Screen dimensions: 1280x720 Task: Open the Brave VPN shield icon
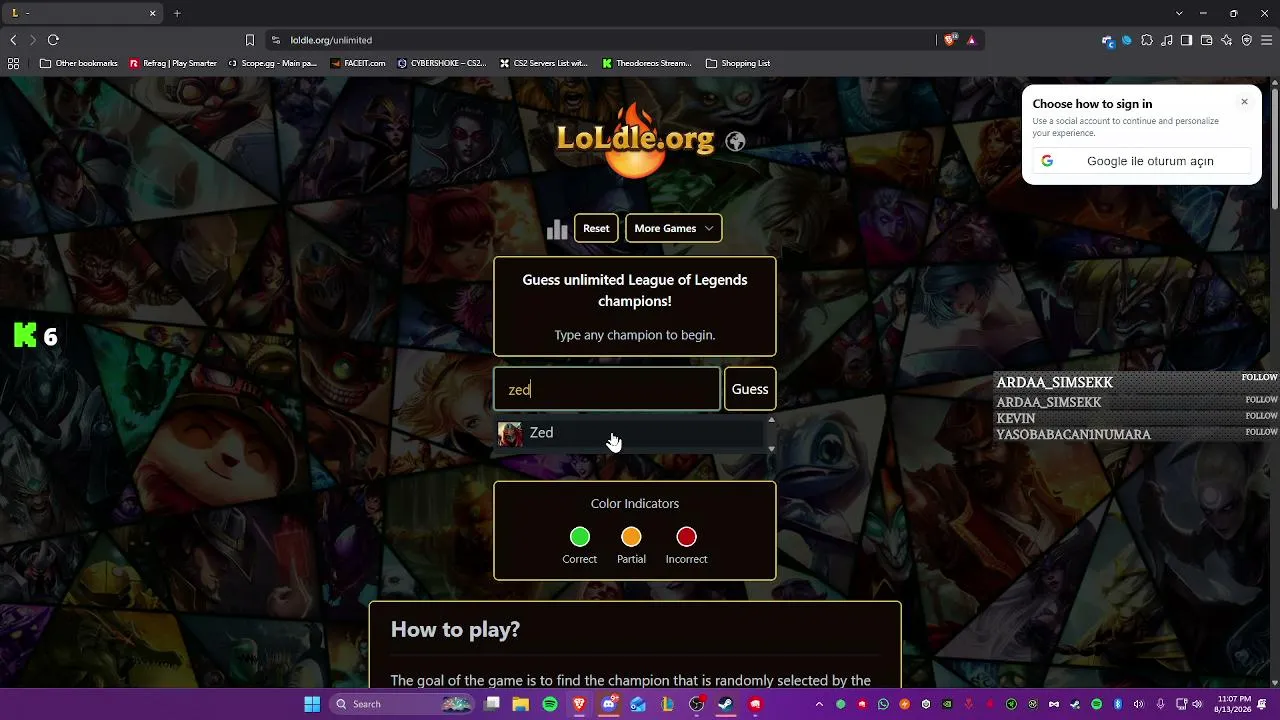[1246, 40]
